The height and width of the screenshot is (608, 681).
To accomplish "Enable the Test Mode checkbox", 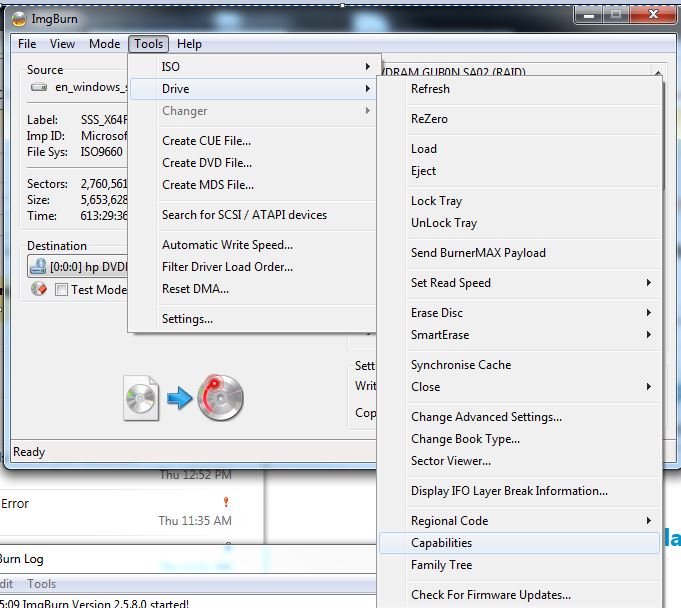I will tap(61, 289).
